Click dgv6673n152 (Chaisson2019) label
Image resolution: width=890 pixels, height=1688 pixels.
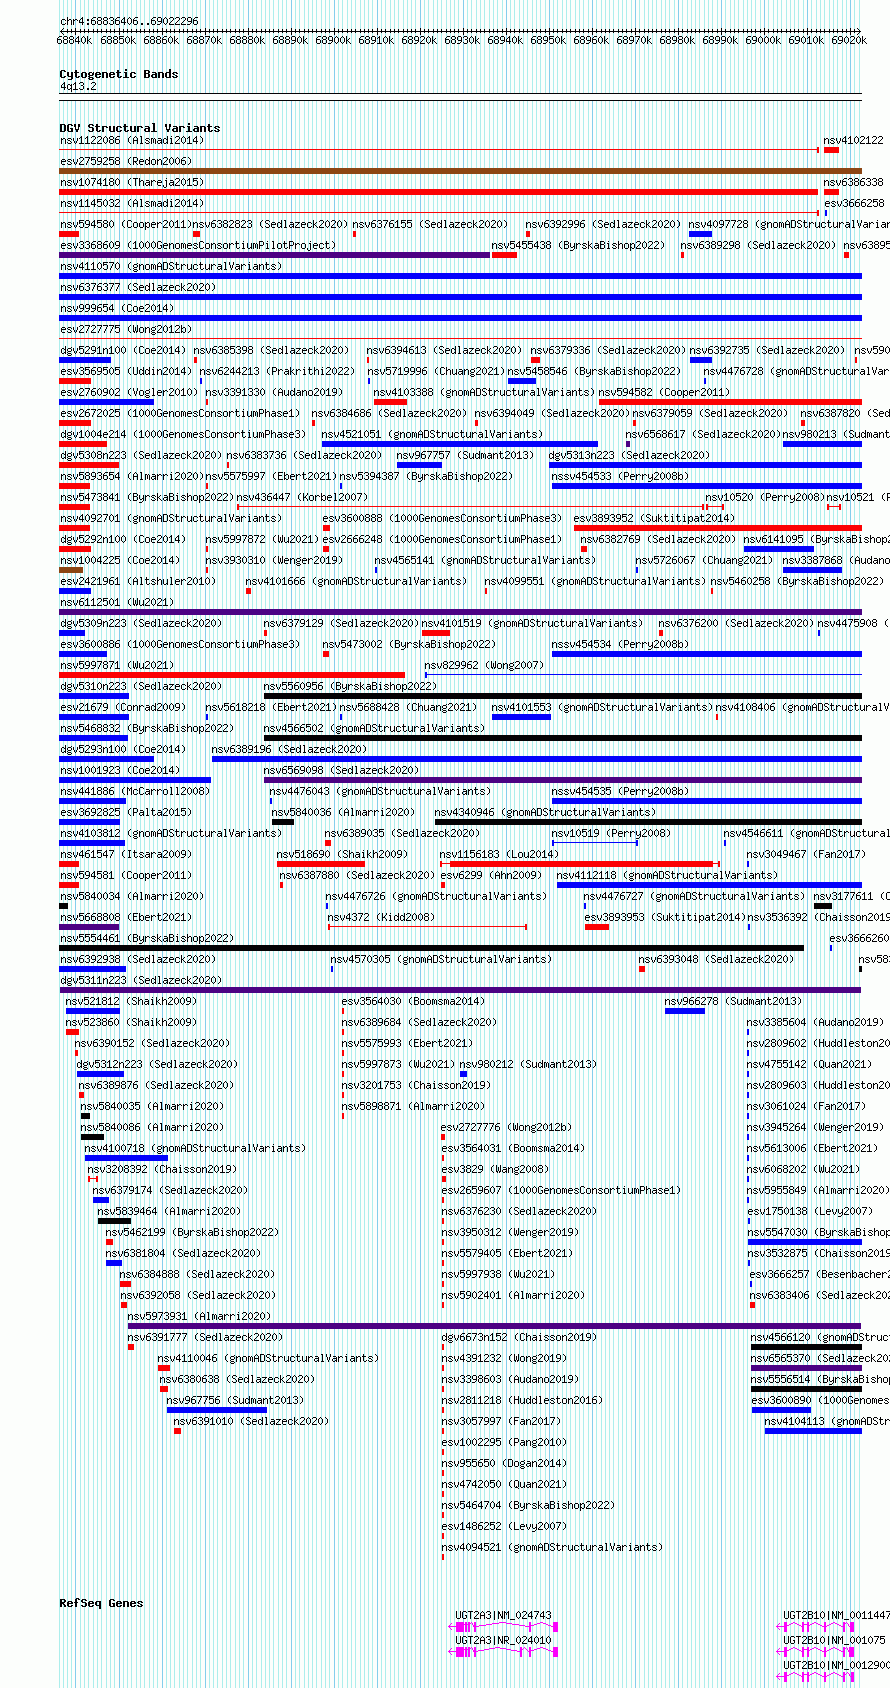coord(519,1337)
